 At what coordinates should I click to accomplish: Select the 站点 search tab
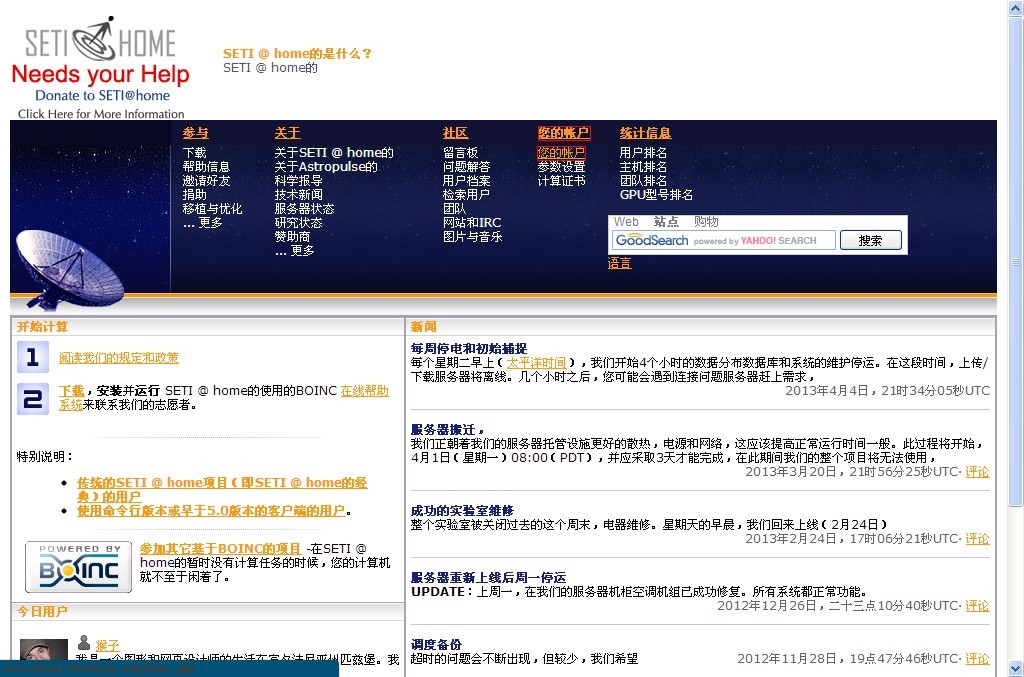[x=666, y=222]
